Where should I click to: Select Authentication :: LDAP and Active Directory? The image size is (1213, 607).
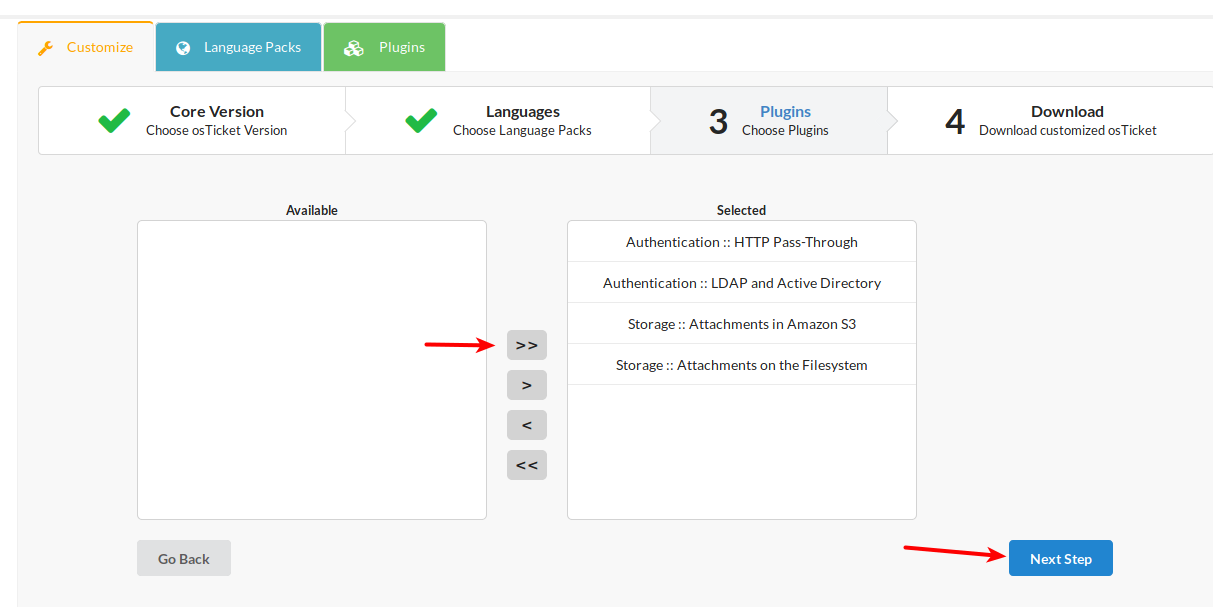point(741,283)
